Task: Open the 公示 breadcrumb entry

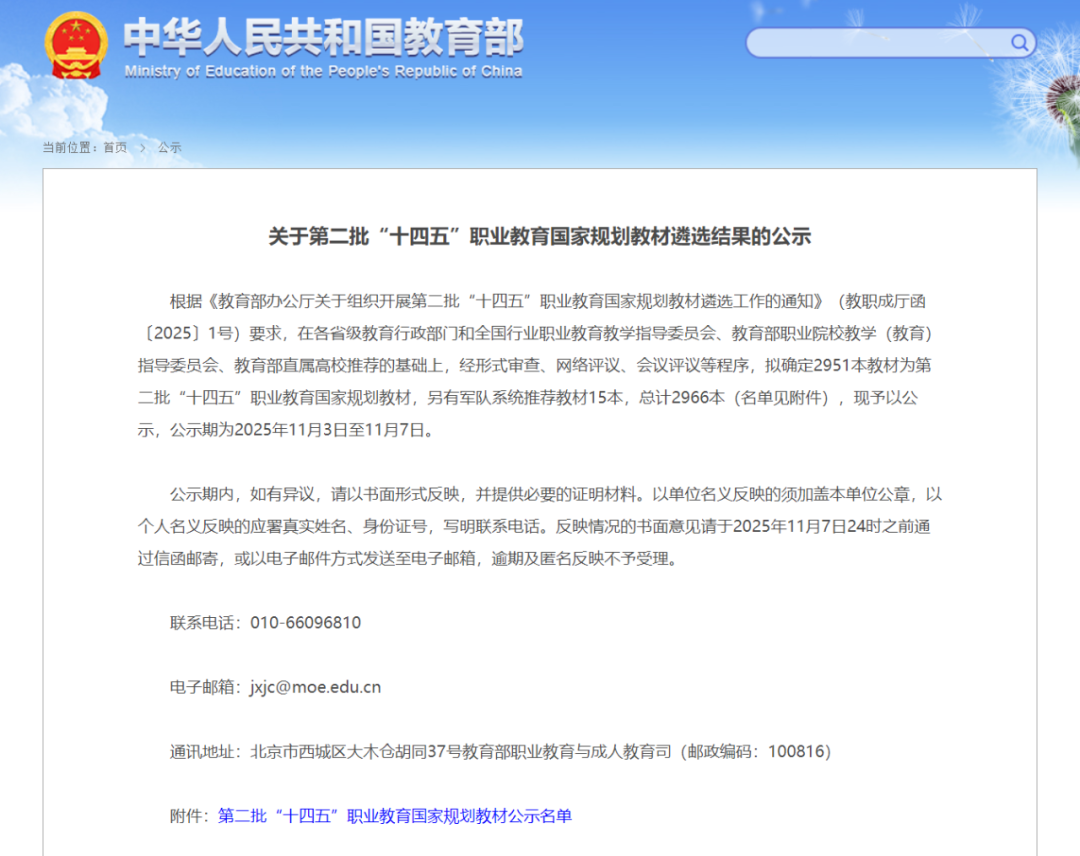Action: point(168,147)
